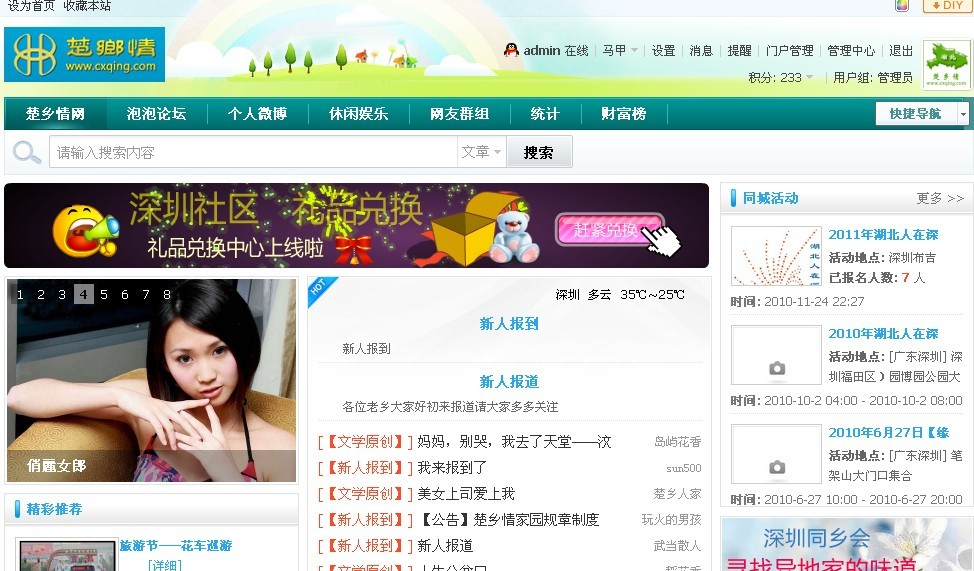
Task: Click the 【文学原创】 tag on 美女上司爱上我
Action: tap(365, 493)
